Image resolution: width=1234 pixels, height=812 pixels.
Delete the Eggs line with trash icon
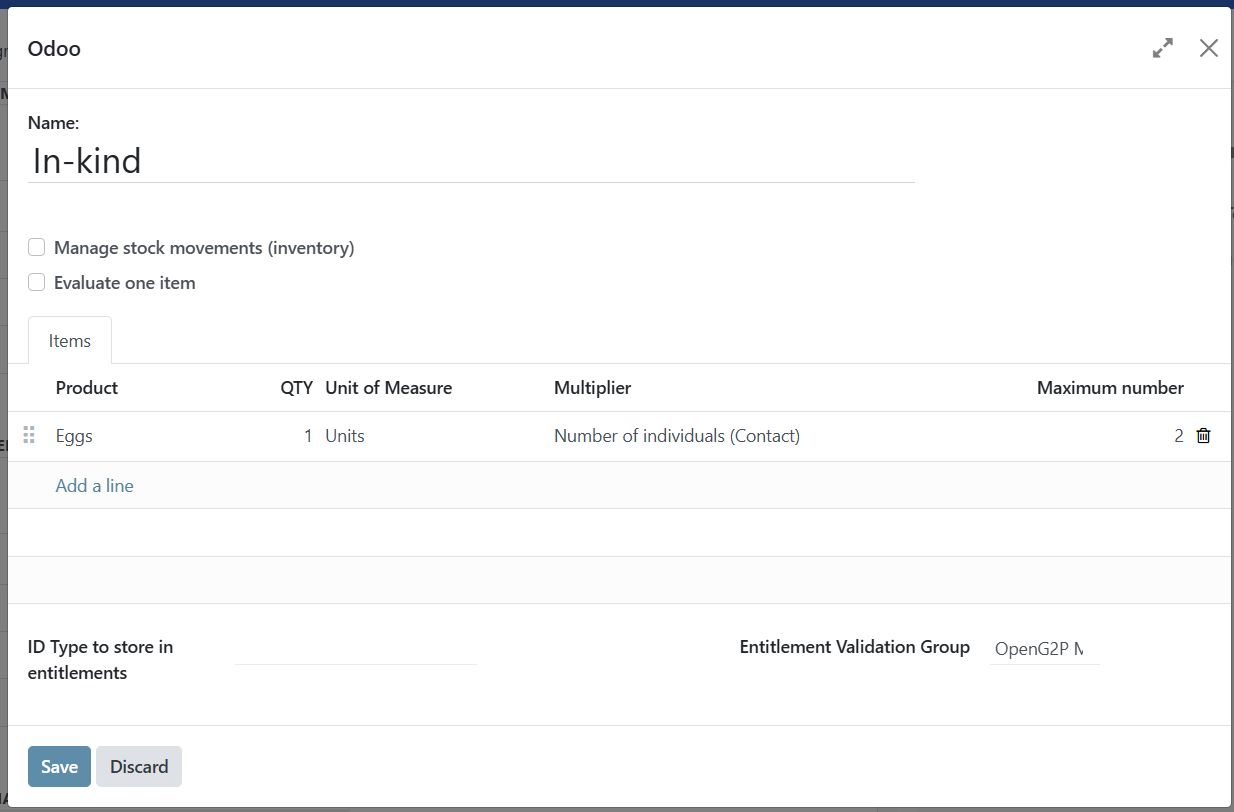1203,435
